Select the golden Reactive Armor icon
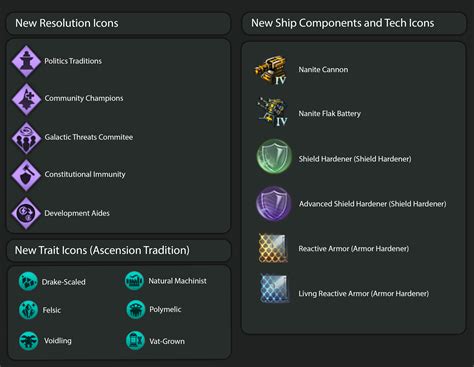This screenshot has width=474, height=367. (273, 248)
